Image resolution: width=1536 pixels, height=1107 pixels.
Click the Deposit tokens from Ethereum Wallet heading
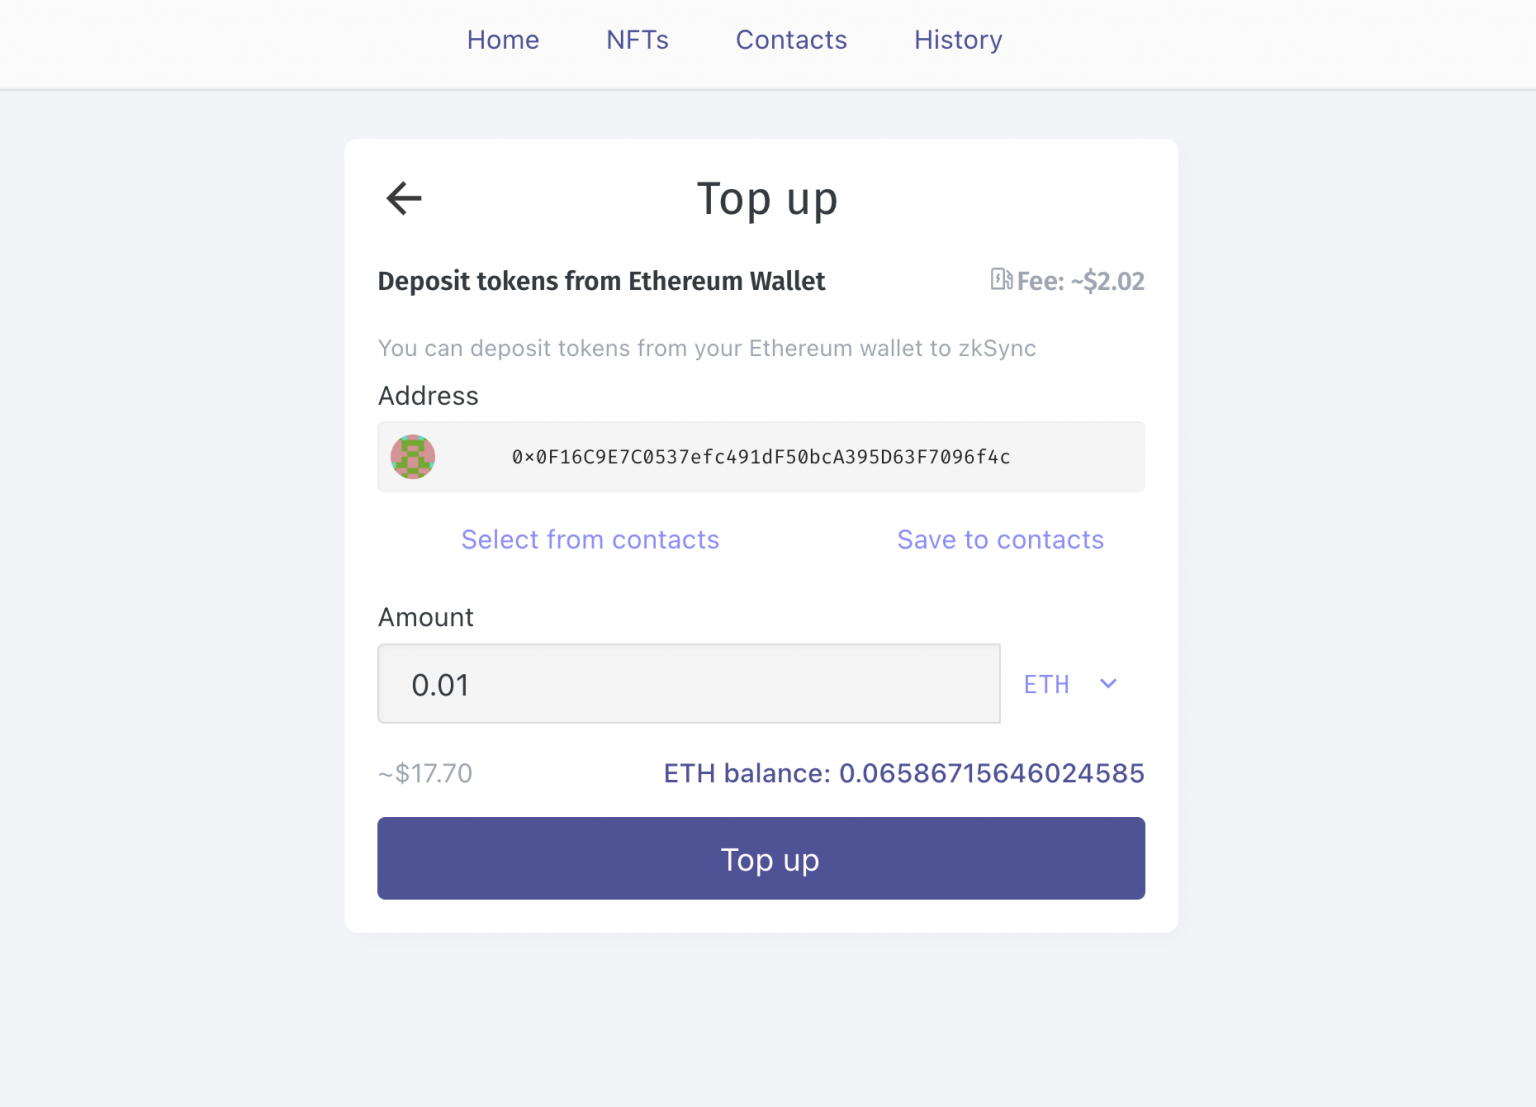click(x=601, y=281)
